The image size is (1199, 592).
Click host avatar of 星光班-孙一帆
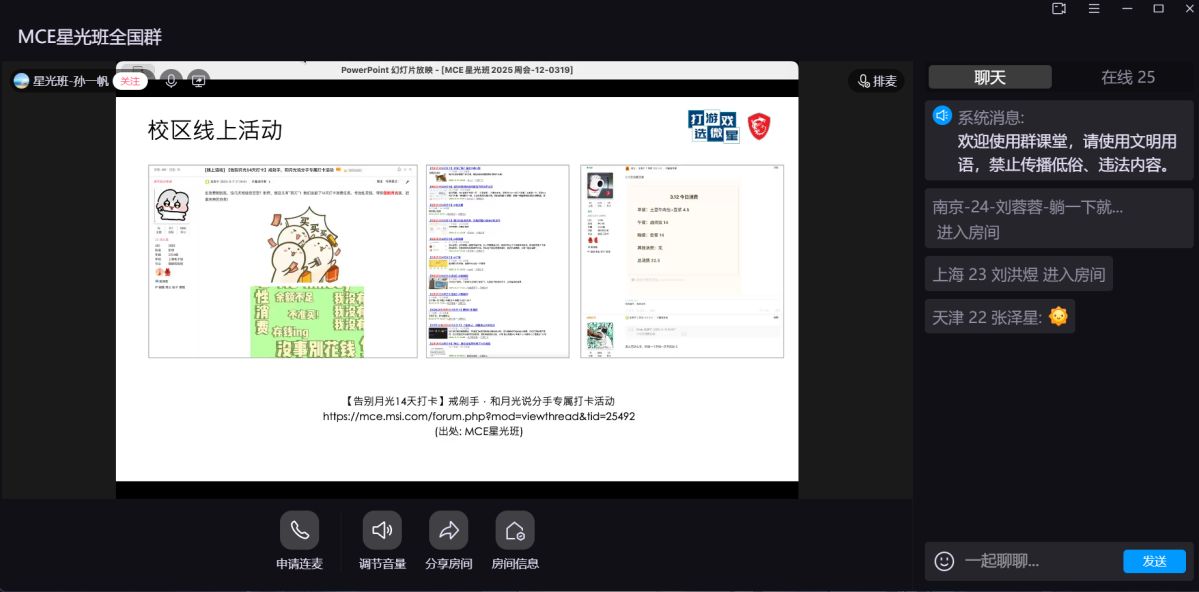[x=21, y=80]
